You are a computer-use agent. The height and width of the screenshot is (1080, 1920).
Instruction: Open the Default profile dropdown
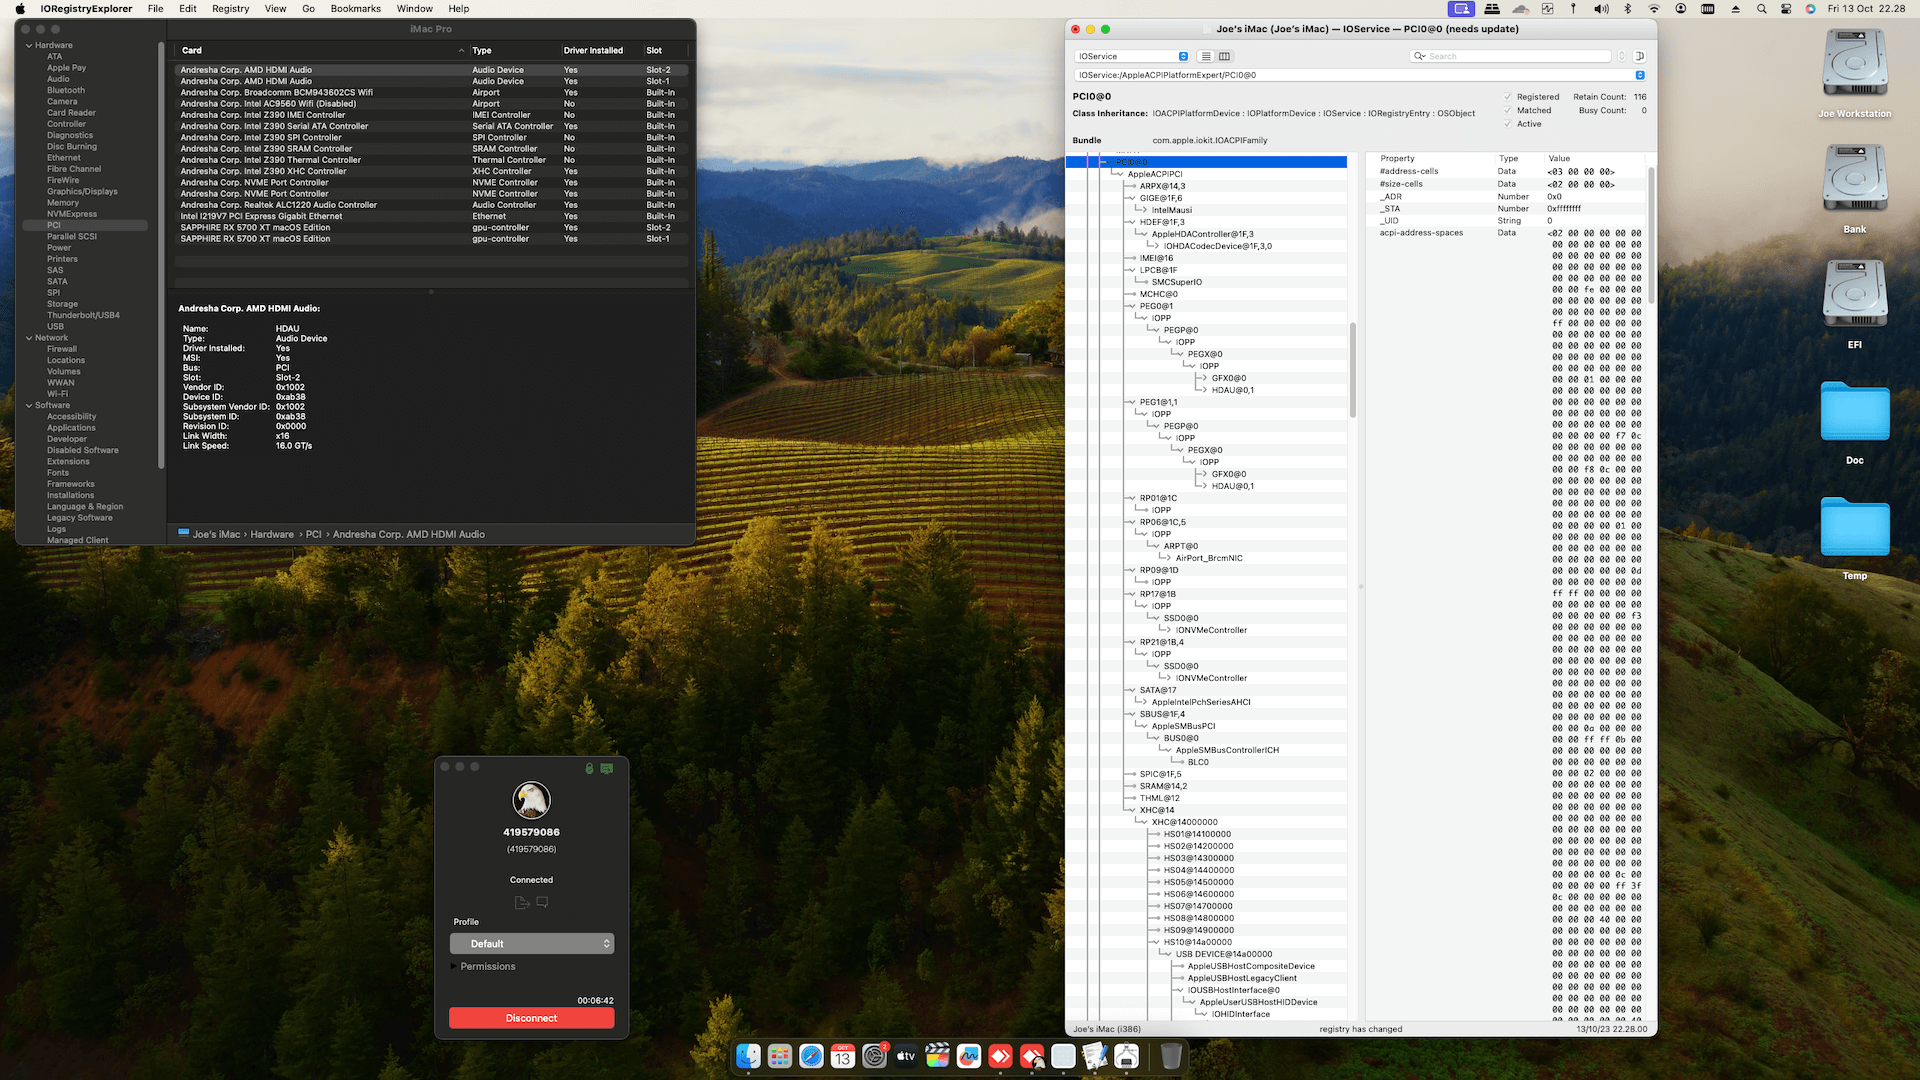[x=531, y=944]
